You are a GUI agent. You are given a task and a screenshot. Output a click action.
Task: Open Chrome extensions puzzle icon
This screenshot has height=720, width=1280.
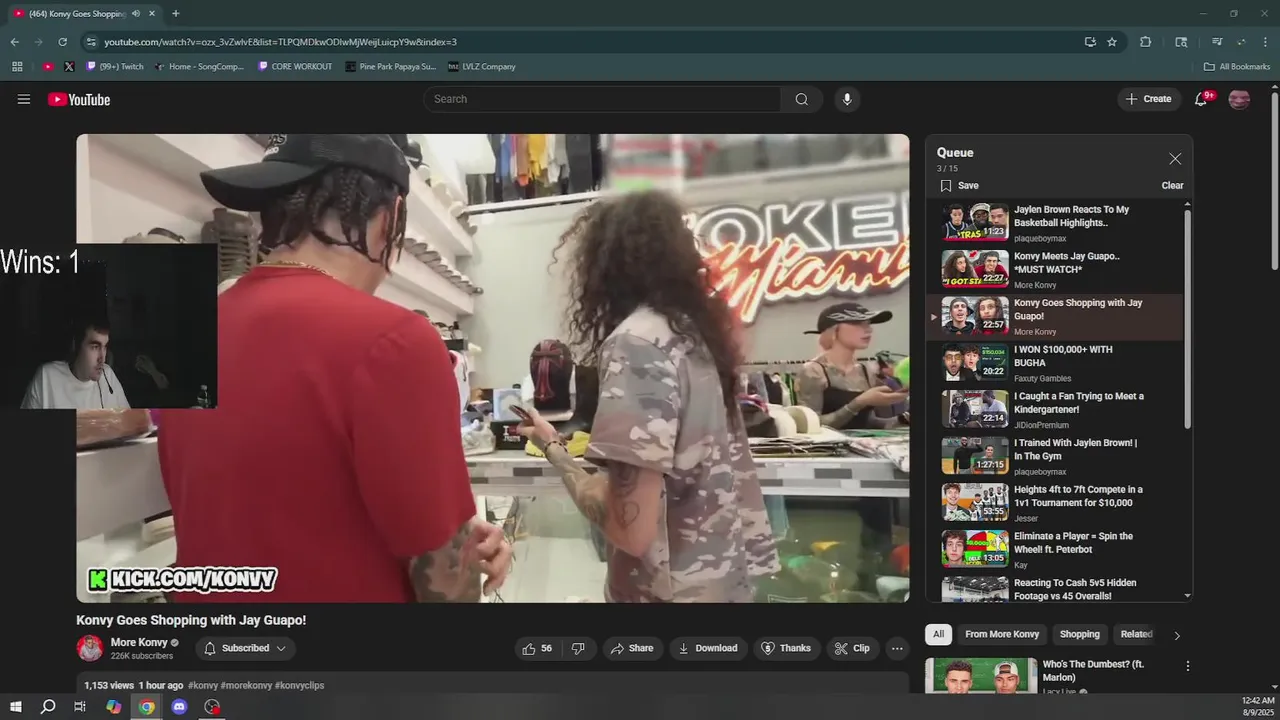[1146, 42]
